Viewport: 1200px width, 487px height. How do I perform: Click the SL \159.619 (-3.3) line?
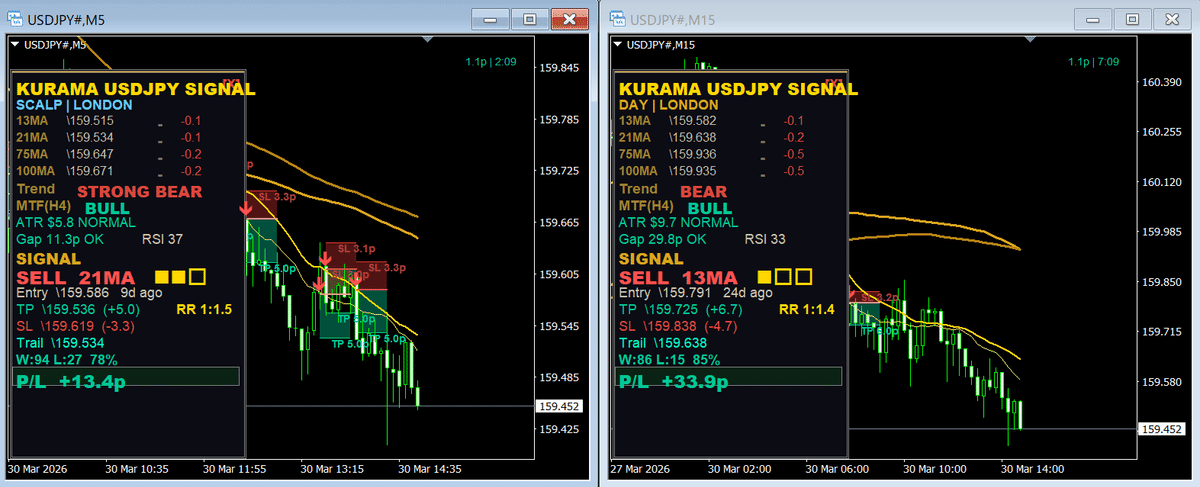coord(77,326)
